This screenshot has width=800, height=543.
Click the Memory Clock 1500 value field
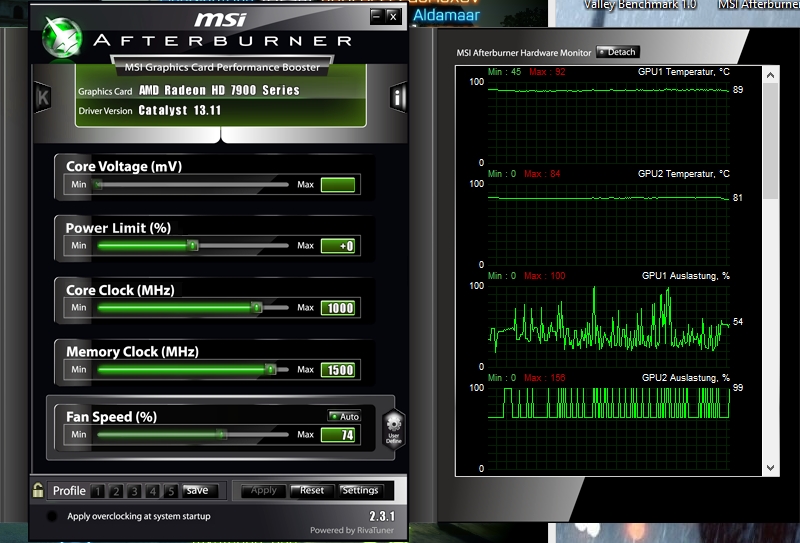(338, 369)
